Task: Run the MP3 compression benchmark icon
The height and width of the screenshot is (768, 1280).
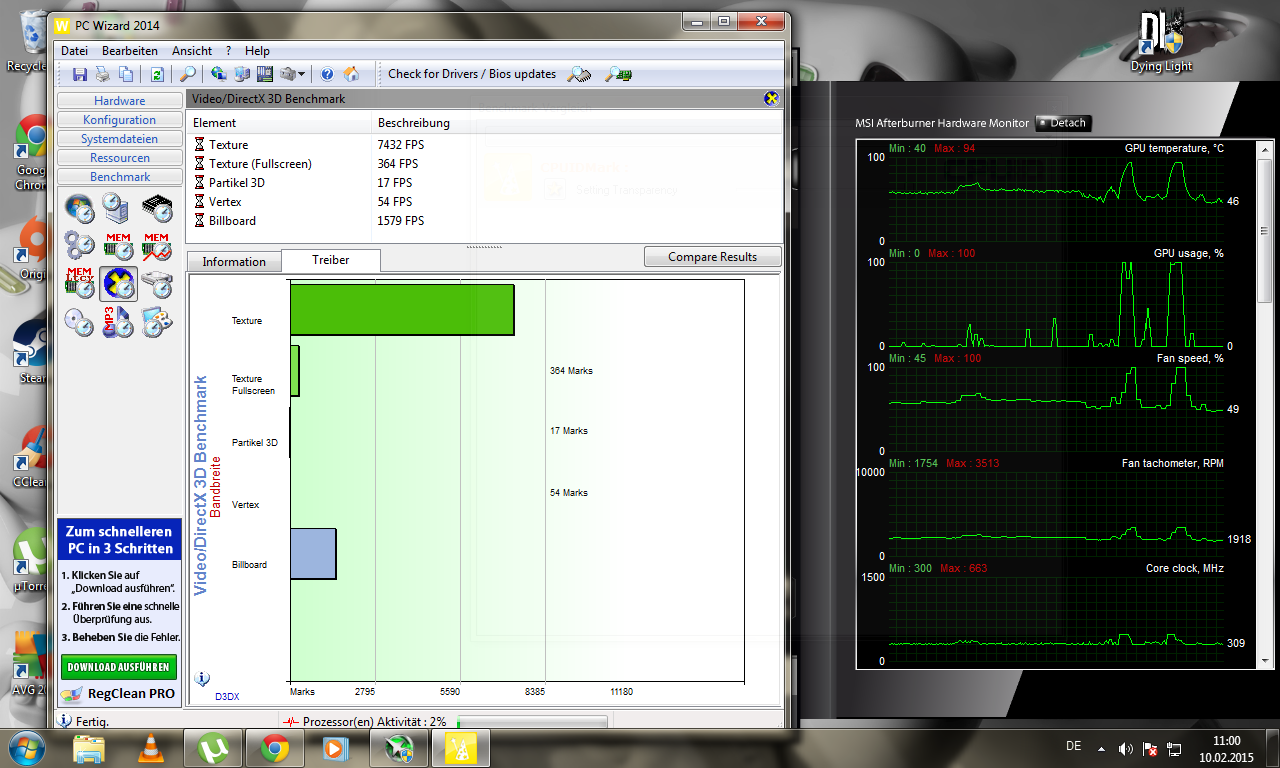Action: (x=118, y=322)
